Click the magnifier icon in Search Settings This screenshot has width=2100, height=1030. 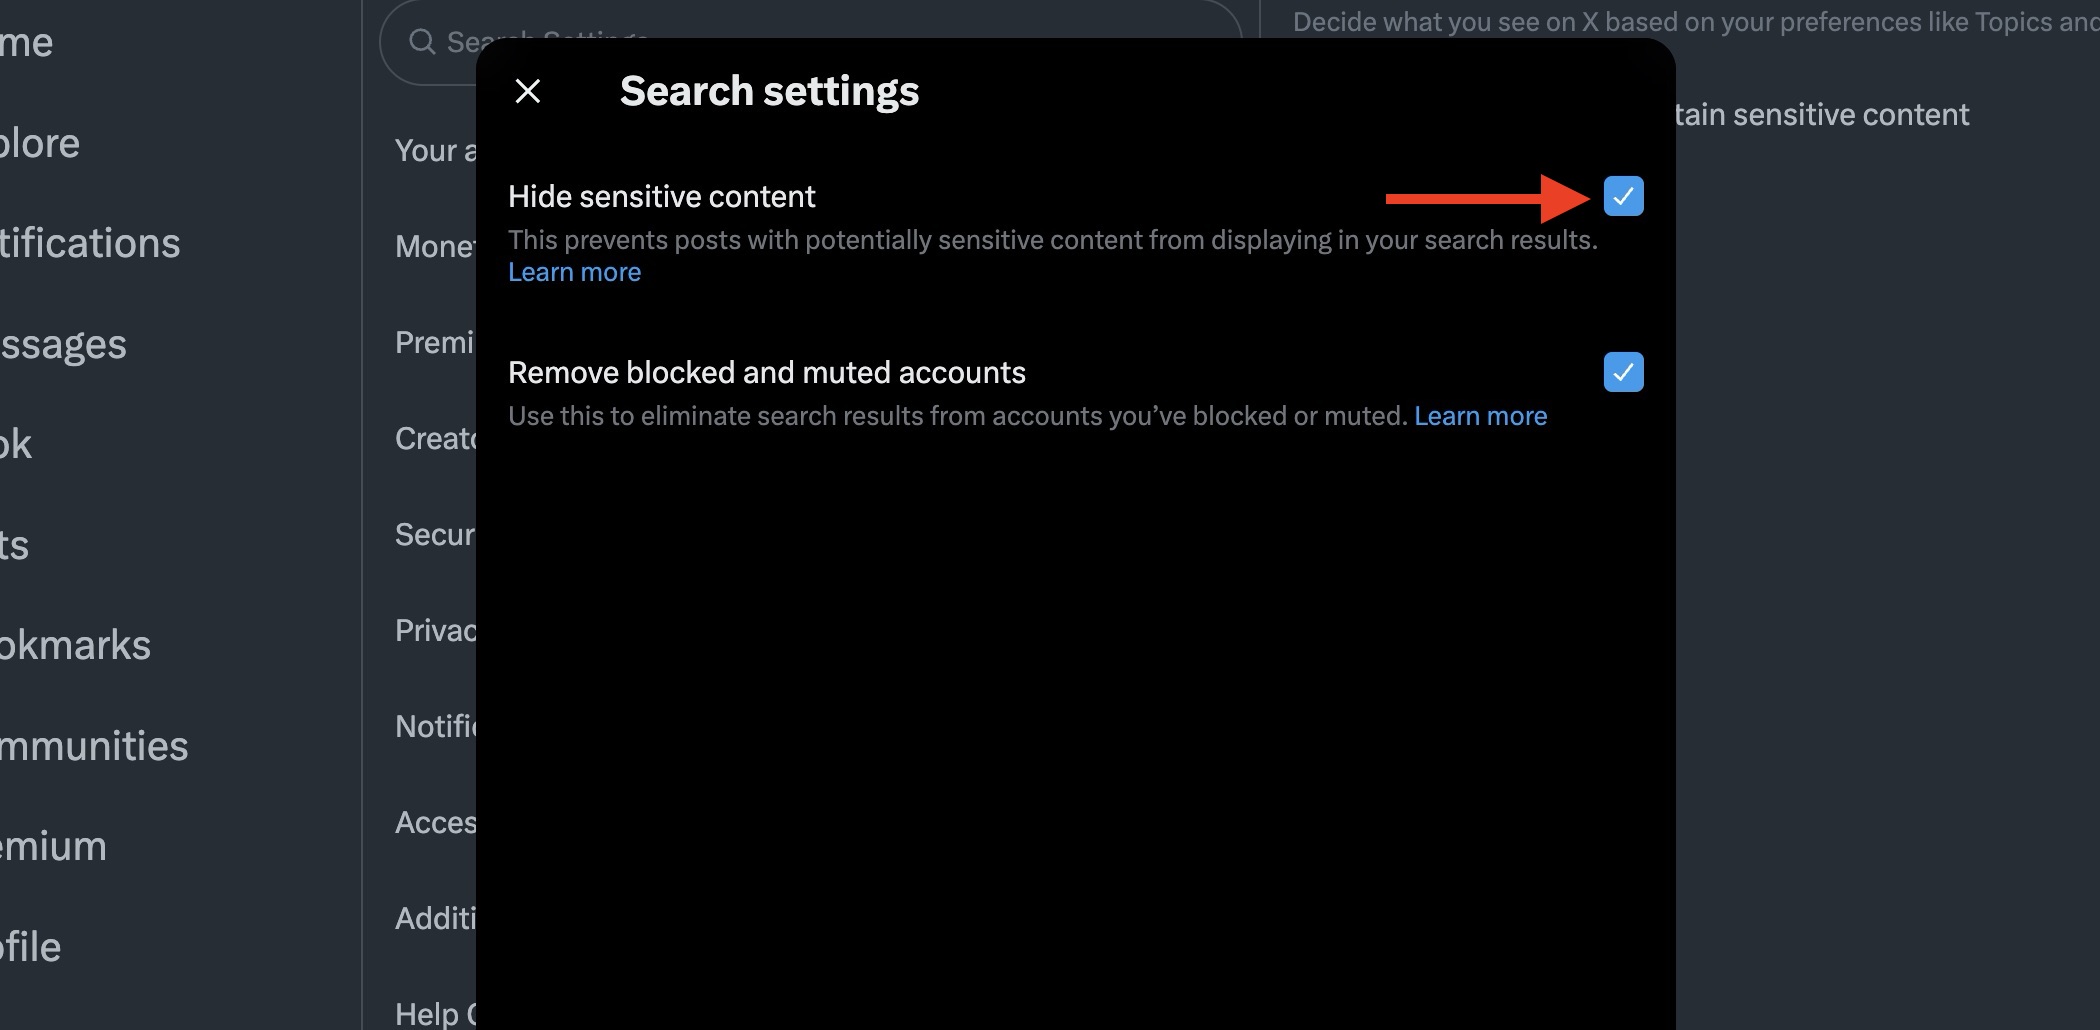point(422,42)
